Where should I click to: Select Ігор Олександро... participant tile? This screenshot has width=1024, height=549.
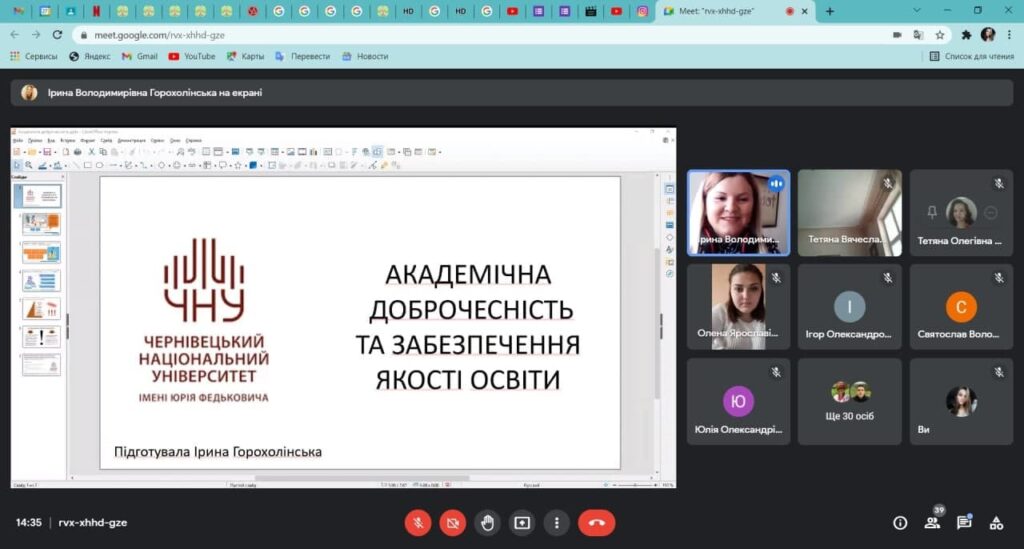[850, 307]
